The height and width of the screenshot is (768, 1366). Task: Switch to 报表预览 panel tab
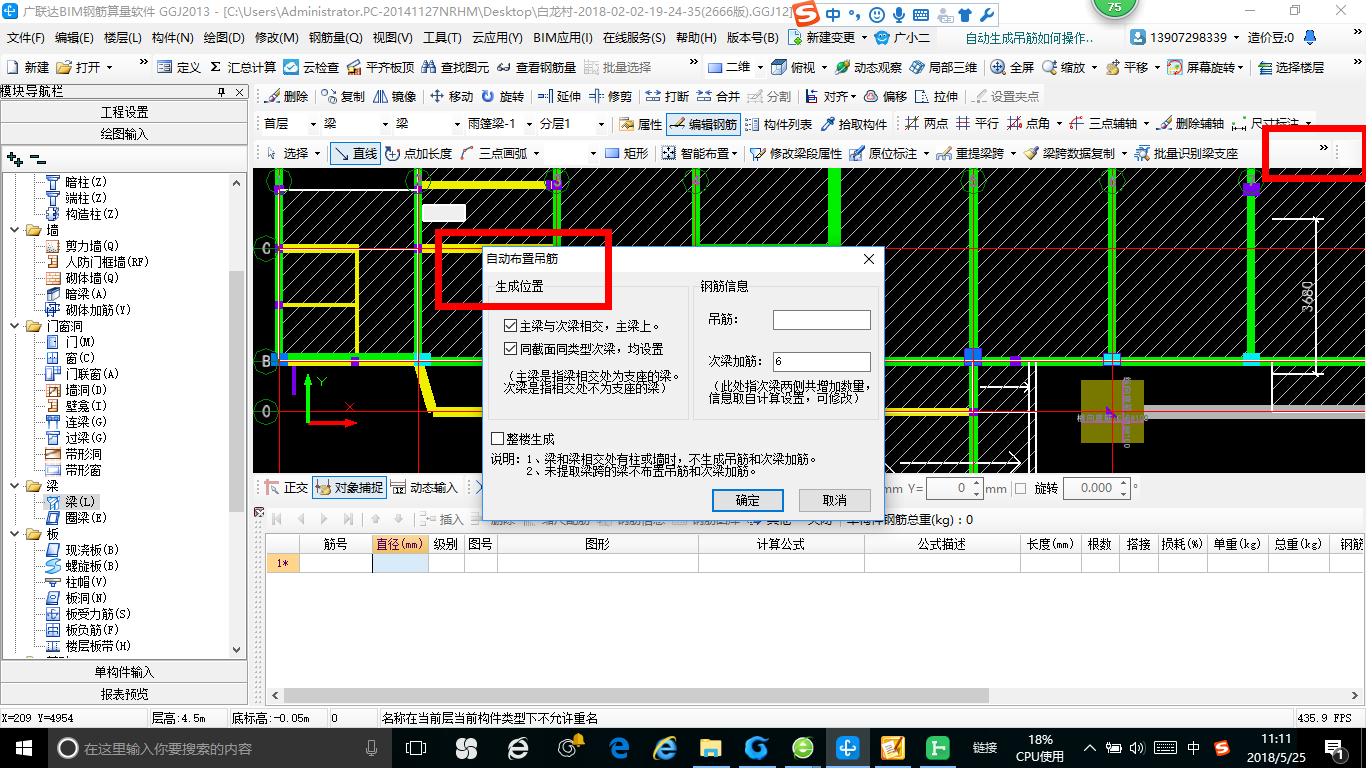pyautogui.click(x=124, y=694)
